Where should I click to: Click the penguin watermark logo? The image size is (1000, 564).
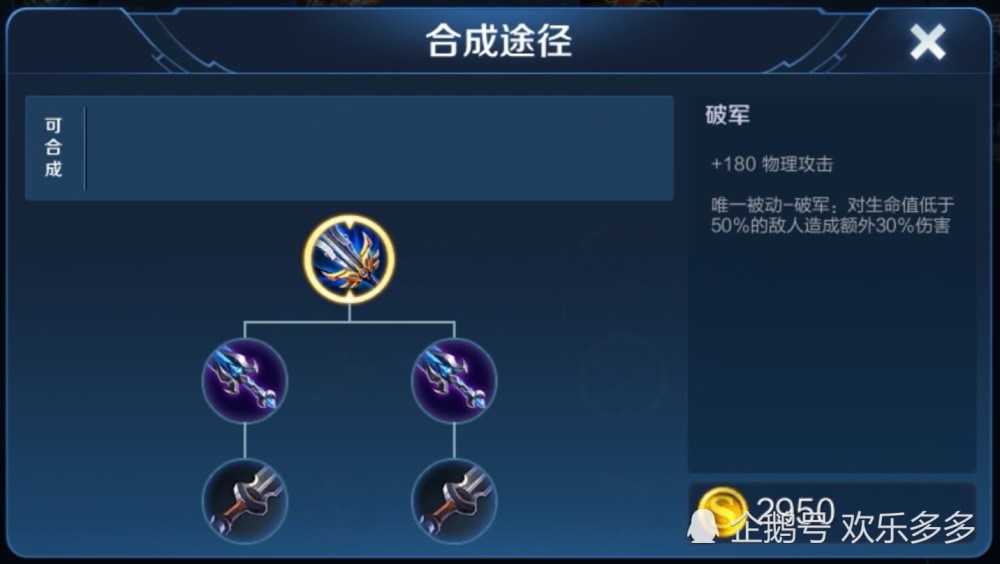(702, 528)
